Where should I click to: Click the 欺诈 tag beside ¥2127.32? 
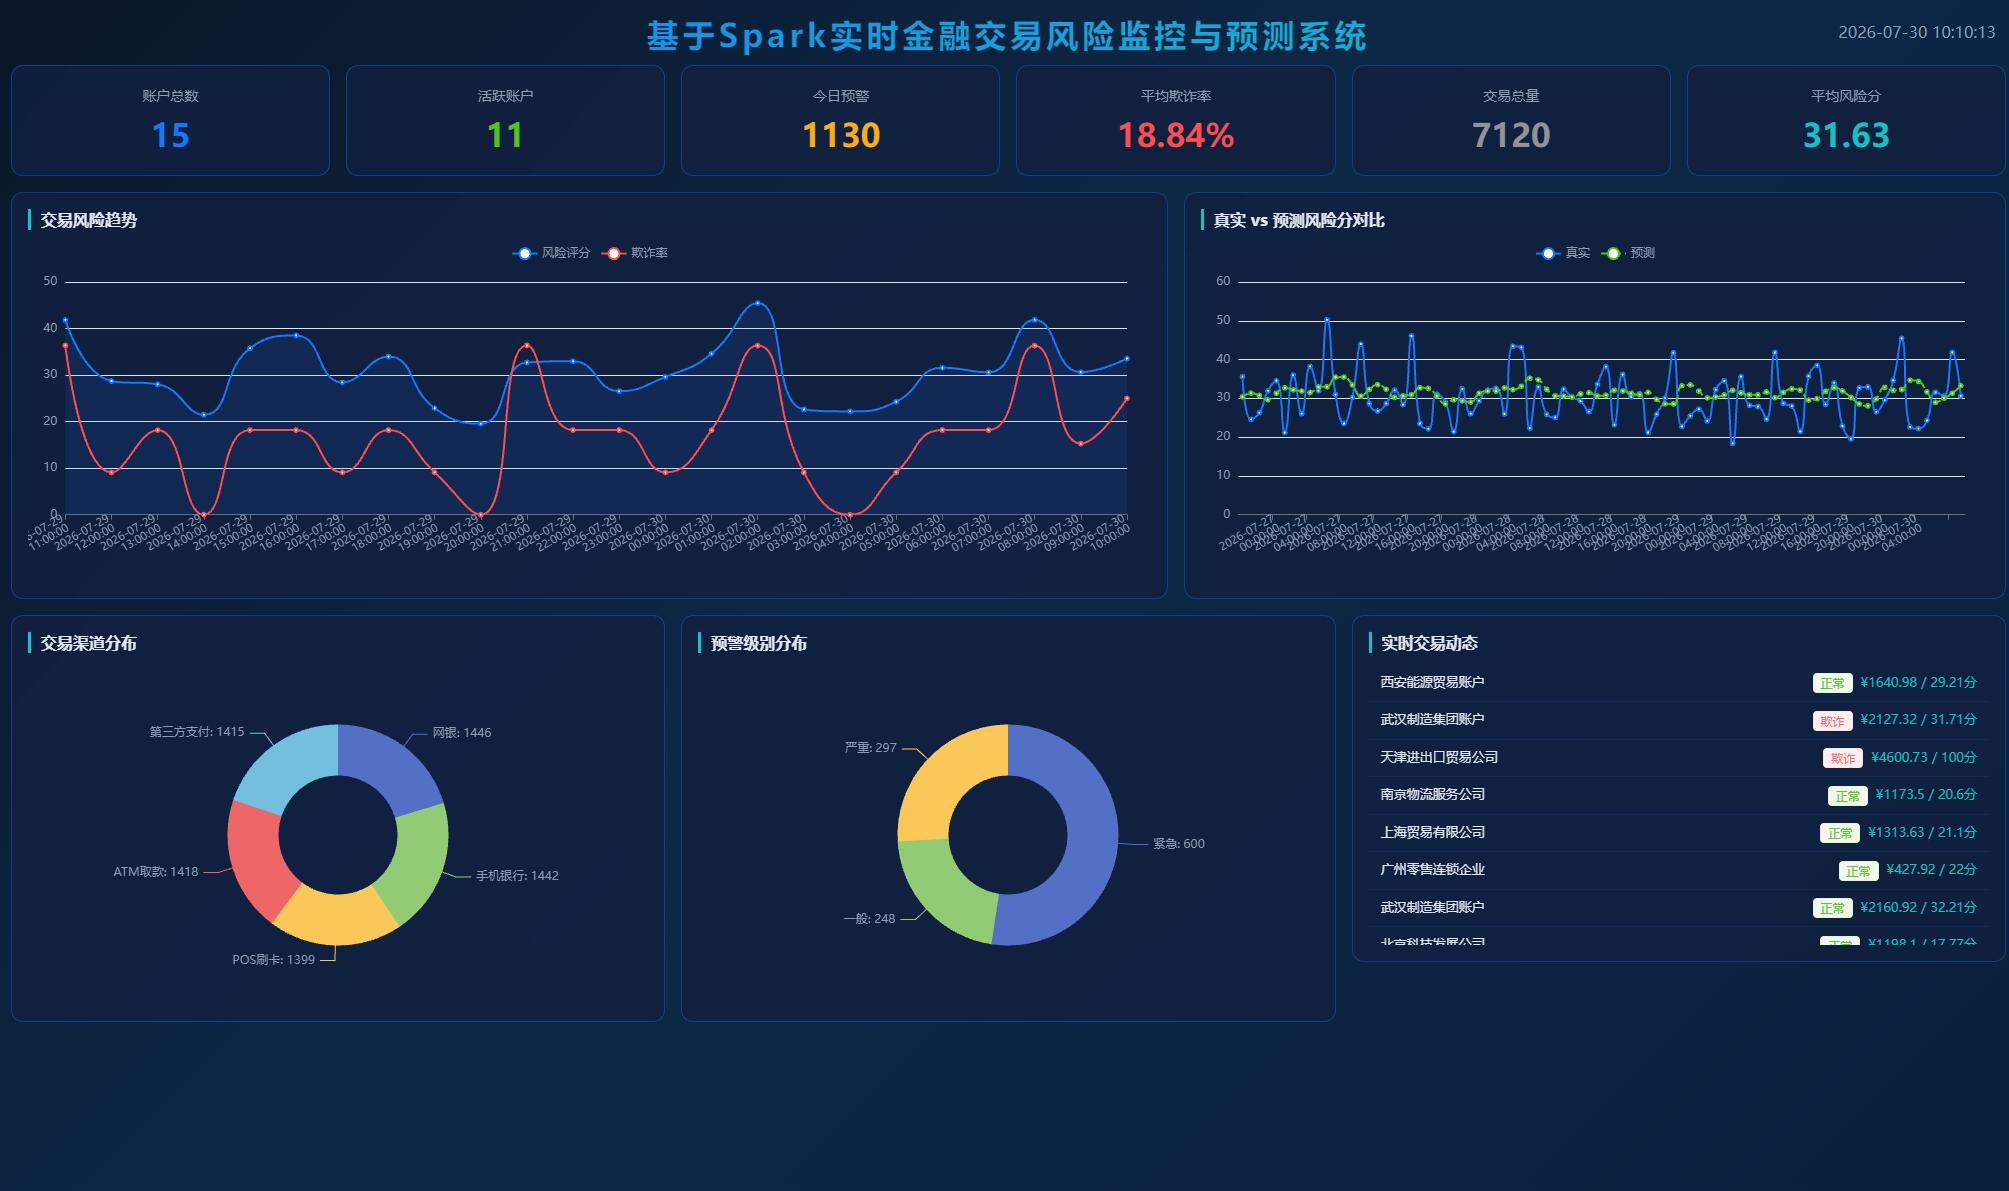coord(1832,721)
